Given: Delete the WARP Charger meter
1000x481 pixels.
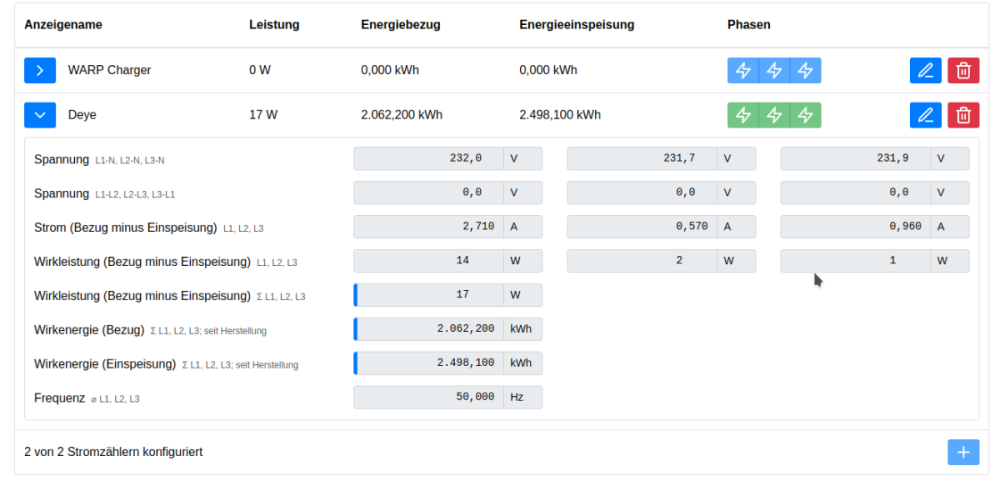Looking at the screenshot, I should point(963,70).
